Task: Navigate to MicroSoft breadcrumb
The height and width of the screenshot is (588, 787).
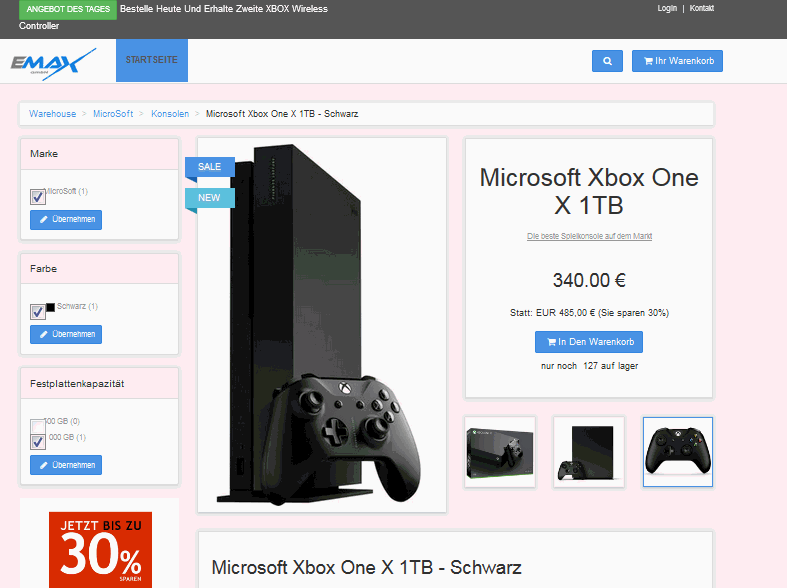Action: pos(113,114)
